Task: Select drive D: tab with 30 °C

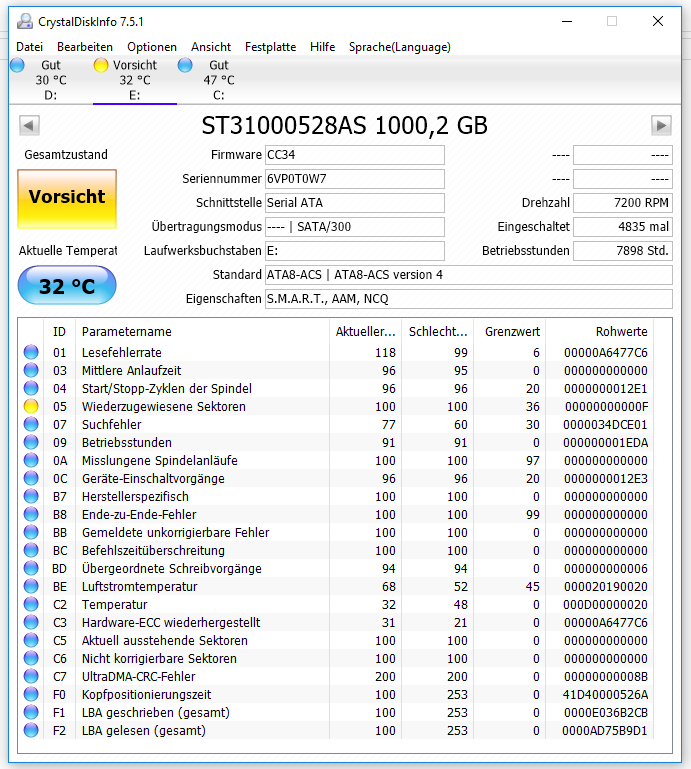Action: 51,80
